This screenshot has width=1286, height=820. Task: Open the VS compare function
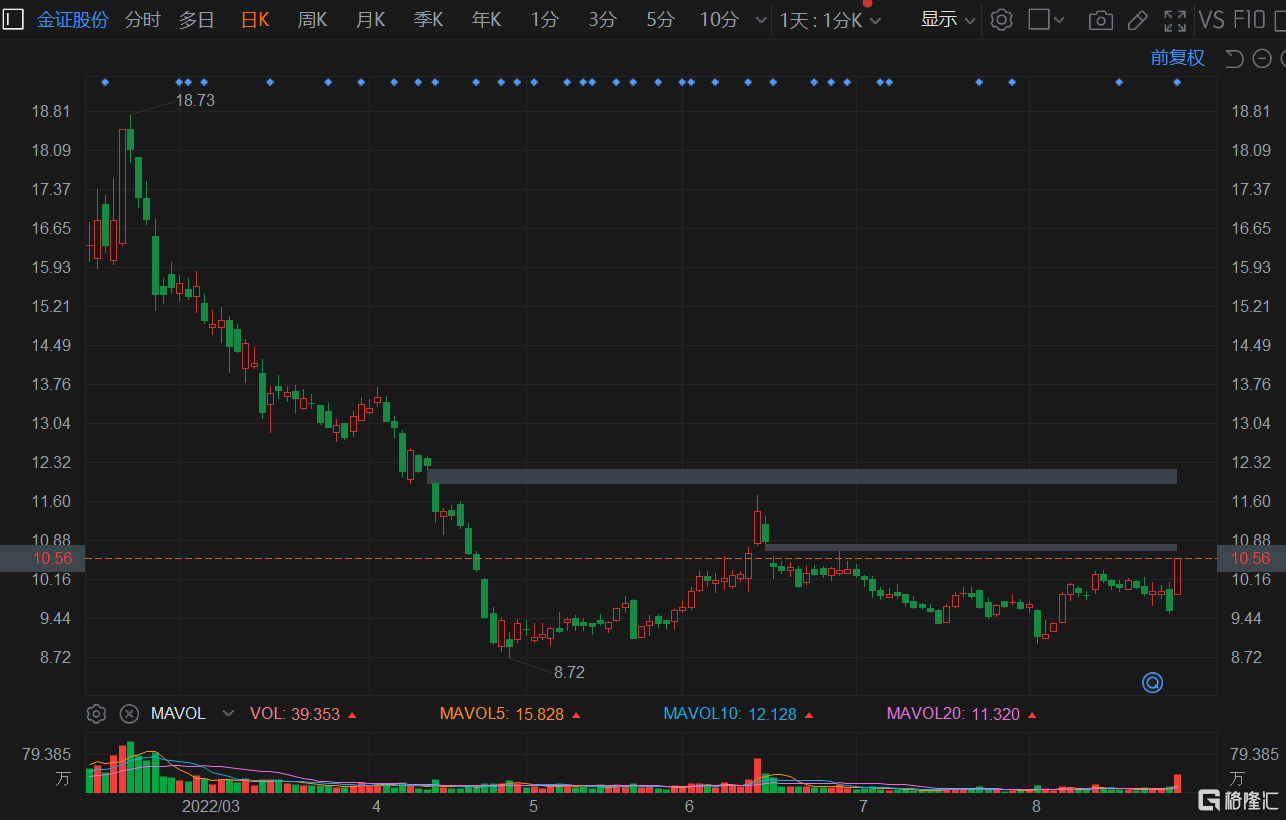pyautogui.click(x=1211, y=19)
